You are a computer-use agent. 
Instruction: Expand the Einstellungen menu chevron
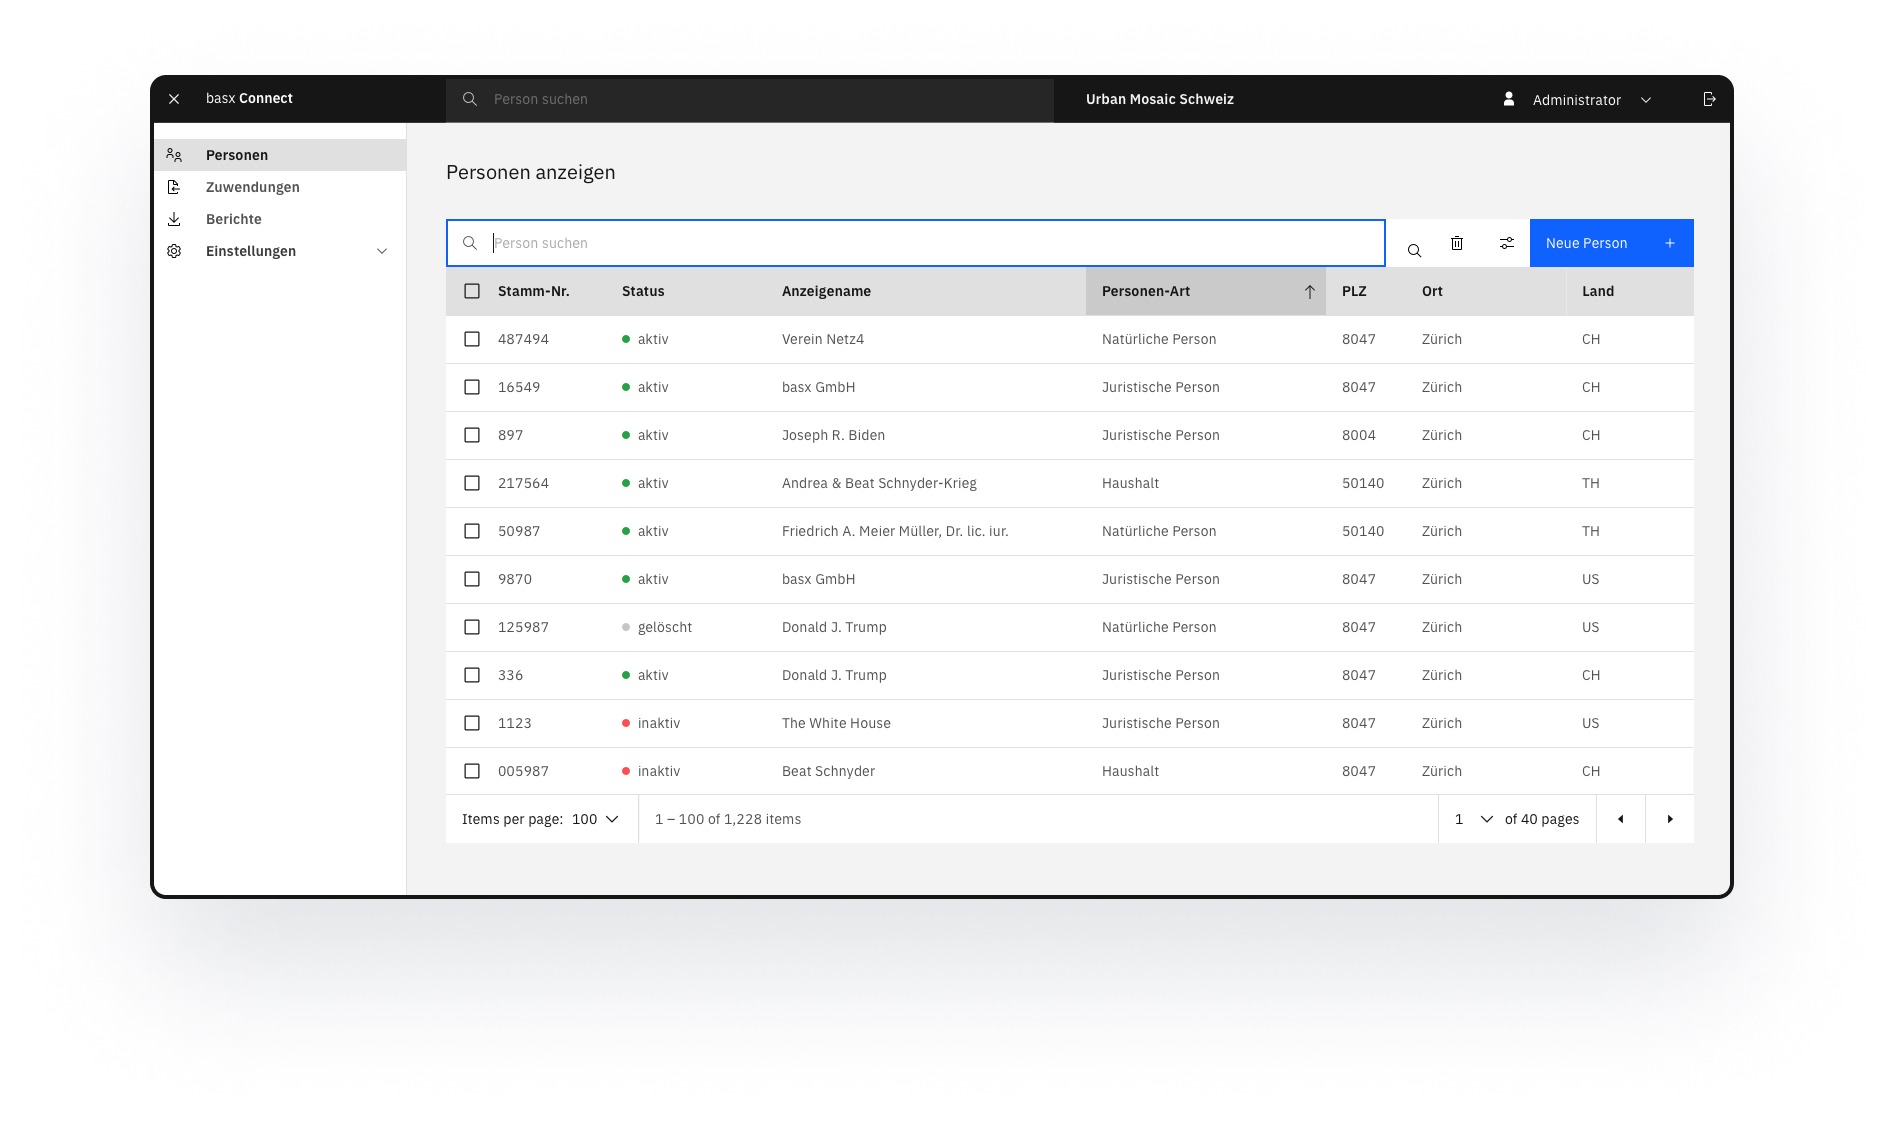381,251
